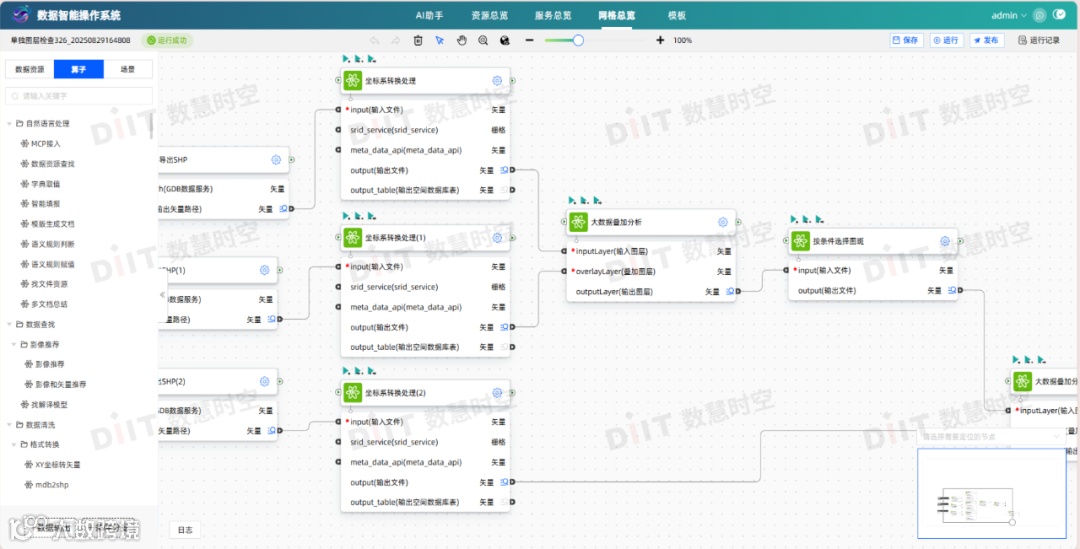The height and width of the screenshot is (549, 1080).
Task: Open the 服务总览 menu
Action: 553,15
